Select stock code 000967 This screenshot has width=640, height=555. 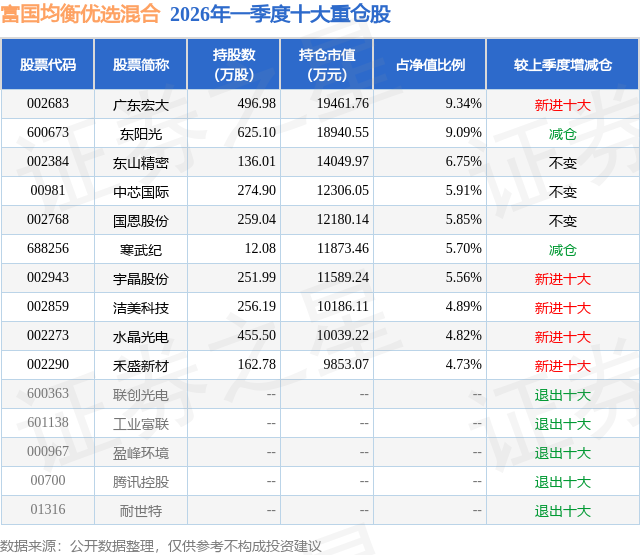[x=48, y=451]
